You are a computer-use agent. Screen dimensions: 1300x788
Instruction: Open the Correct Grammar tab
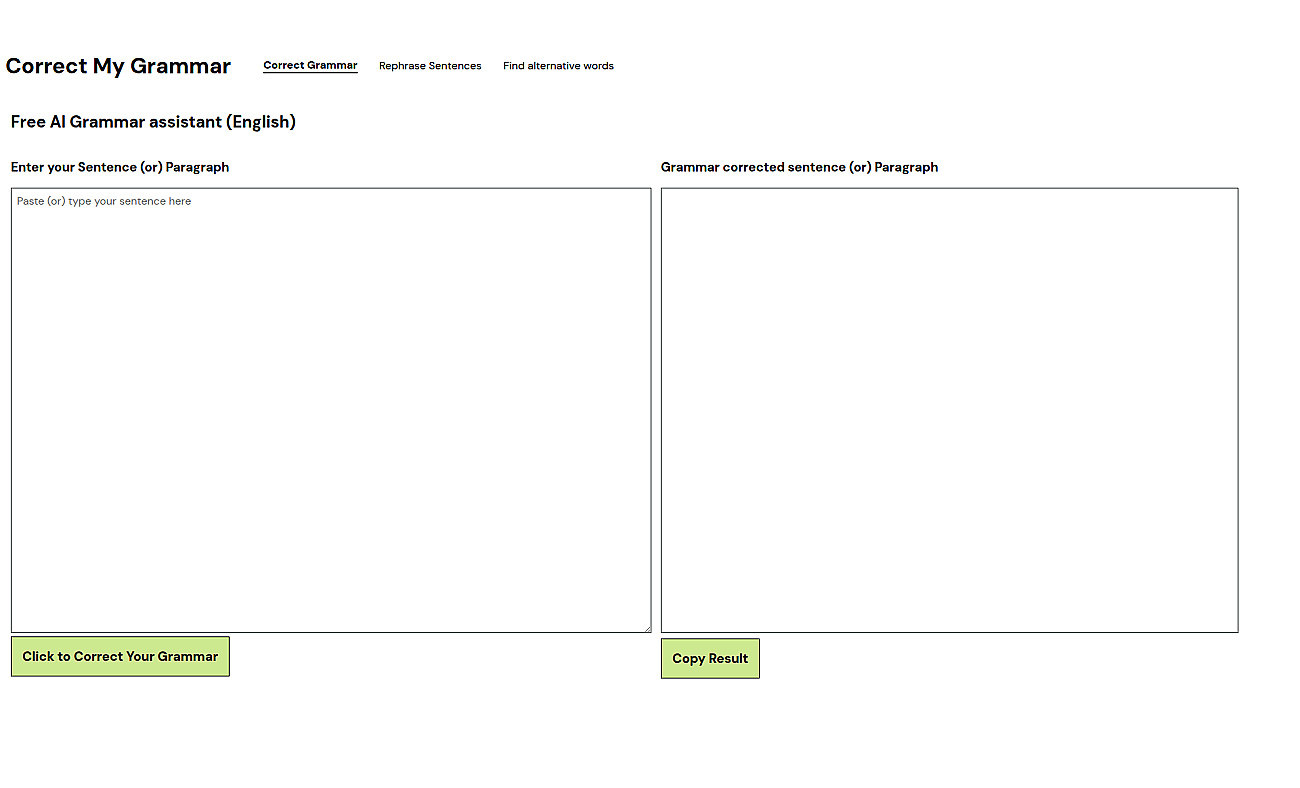(310, 66)
